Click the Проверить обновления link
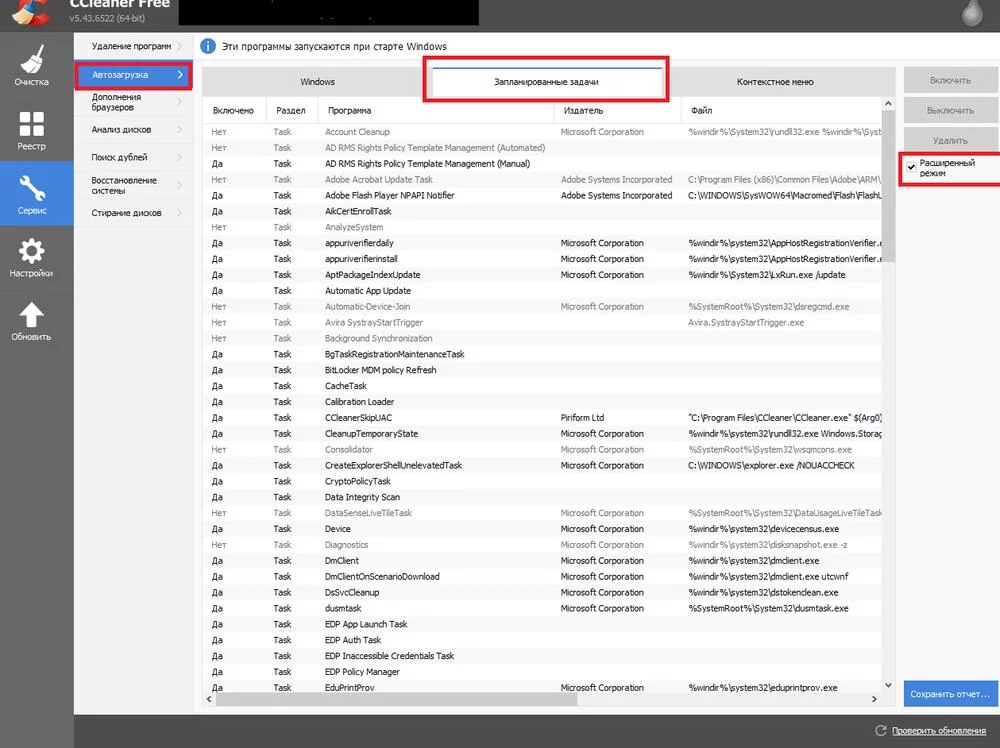Screen dimensions: 1000x748 (x=938, y=731)
